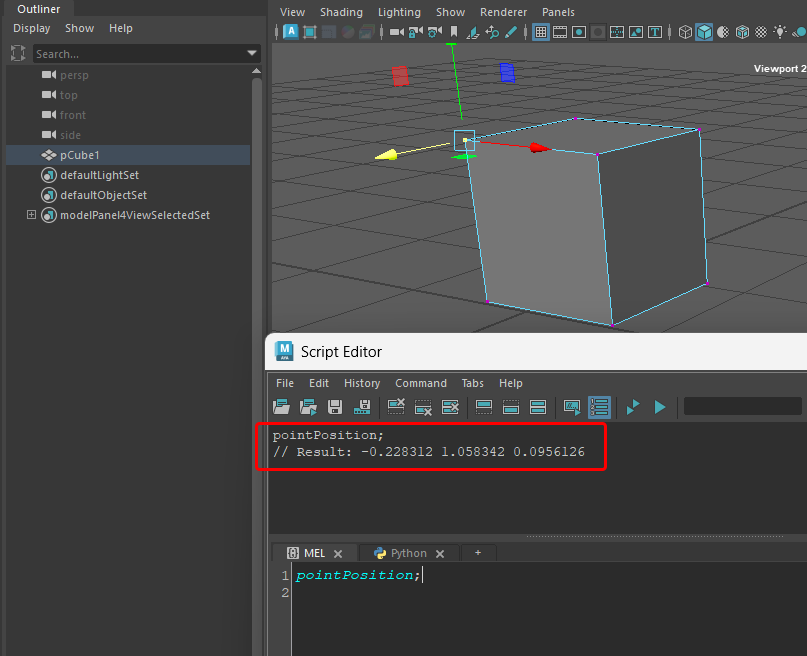This screenshot has height=656, width=807.
Task: Click the Execute script play button
Action: (660, 407)
